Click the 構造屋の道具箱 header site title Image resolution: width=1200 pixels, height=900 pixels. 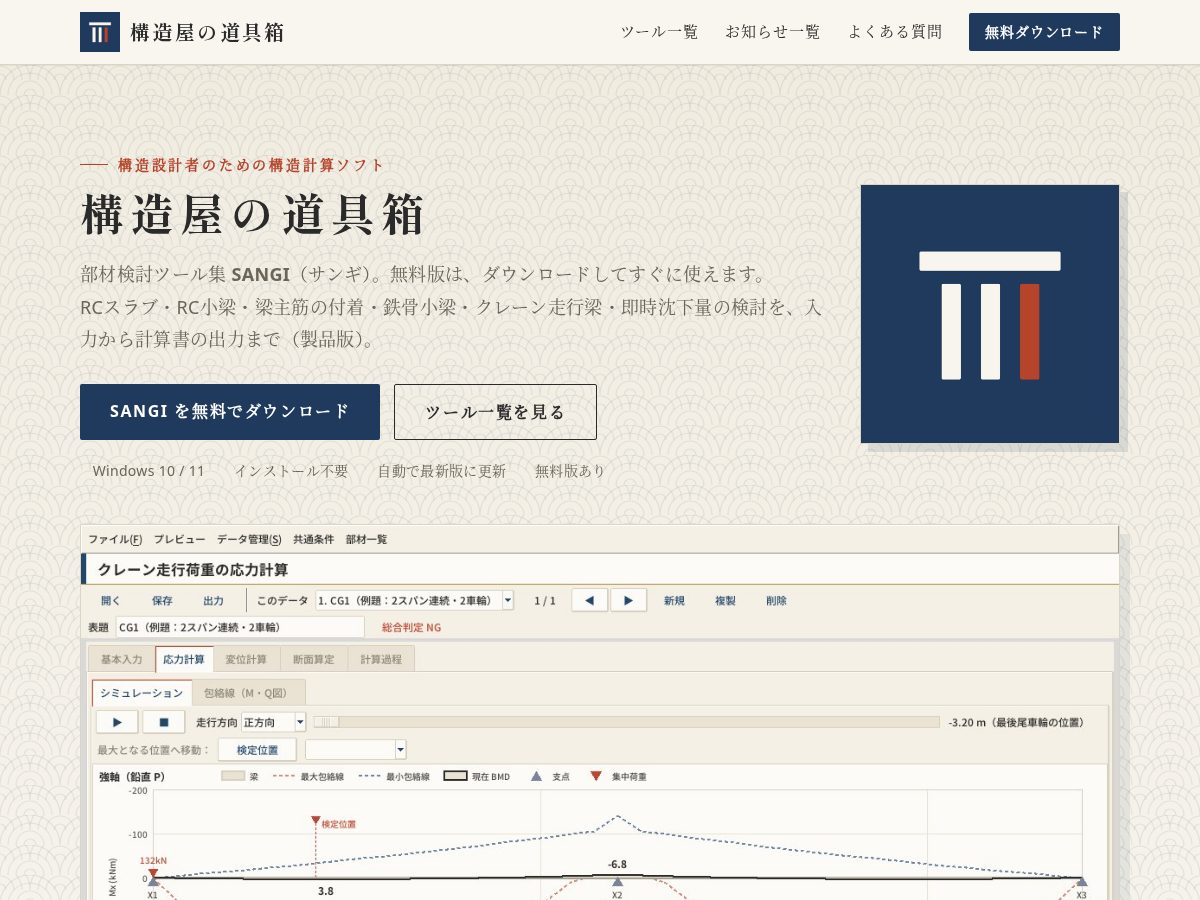tap(207, 32)
